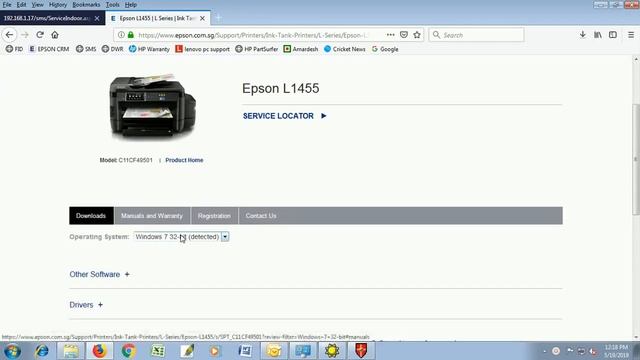Viewport: 640px width, 360px height.
Task: Open the EPSON CRM bookmark
Action: (49, 49)
